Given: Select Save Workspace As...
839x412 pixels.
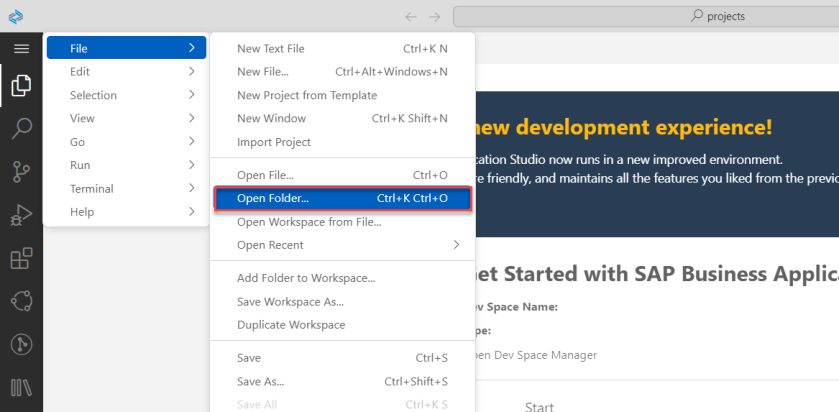Looking at the screenshot, I should point(342,302).
